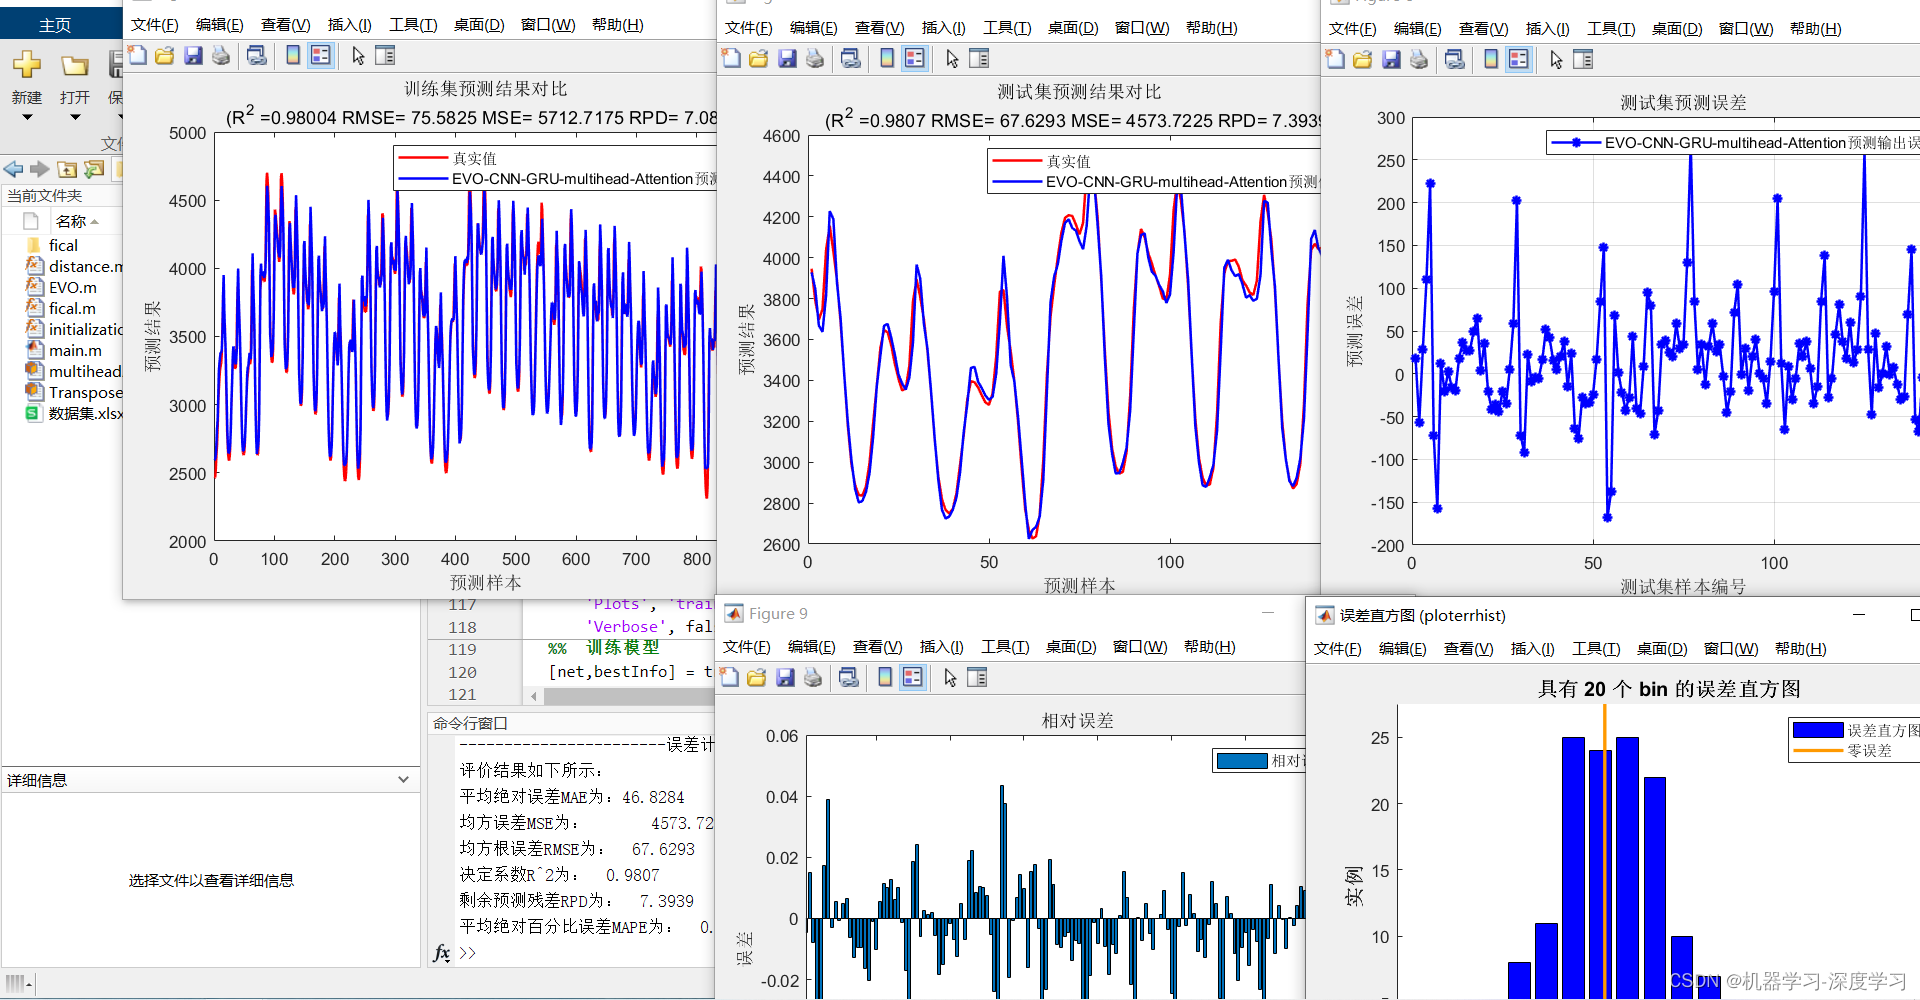Toggle the highlighted legend icon in Figure 9

tap(912, 677)
